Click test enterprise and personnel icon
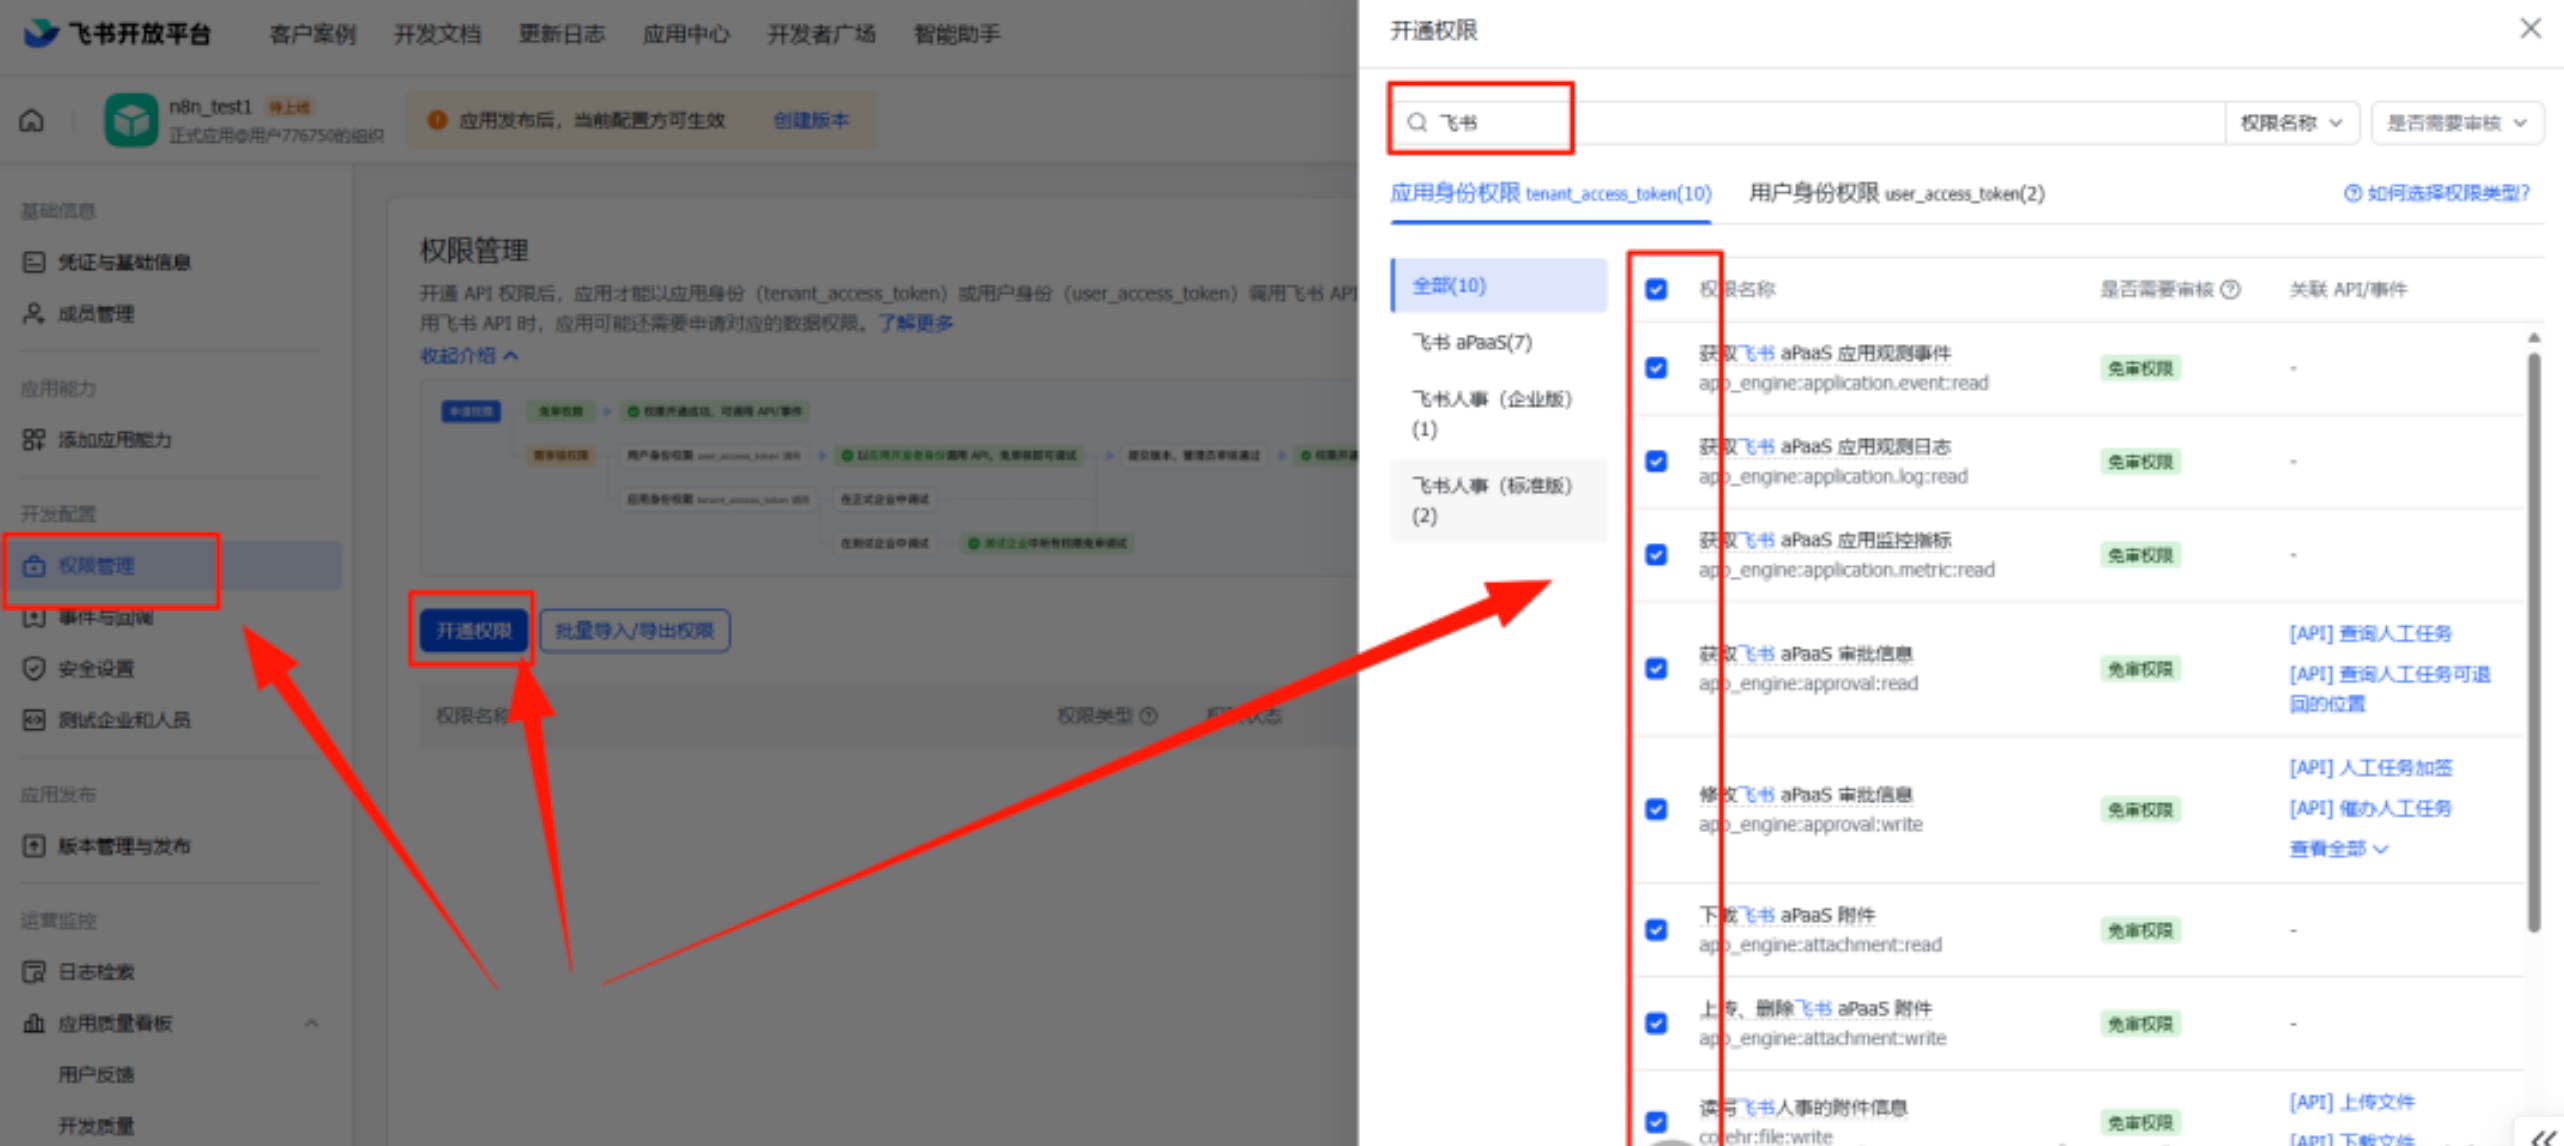The height and width of the screenshot is (1146, 2564). (34, 720)
